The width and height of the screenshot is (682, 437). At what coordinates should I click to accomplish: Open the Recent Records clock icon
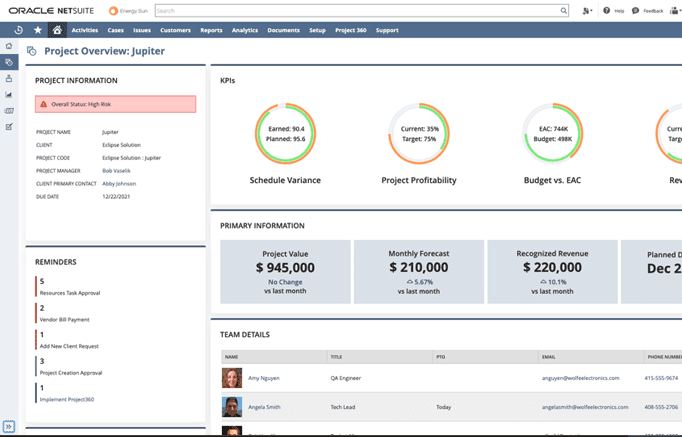[18, 30]
